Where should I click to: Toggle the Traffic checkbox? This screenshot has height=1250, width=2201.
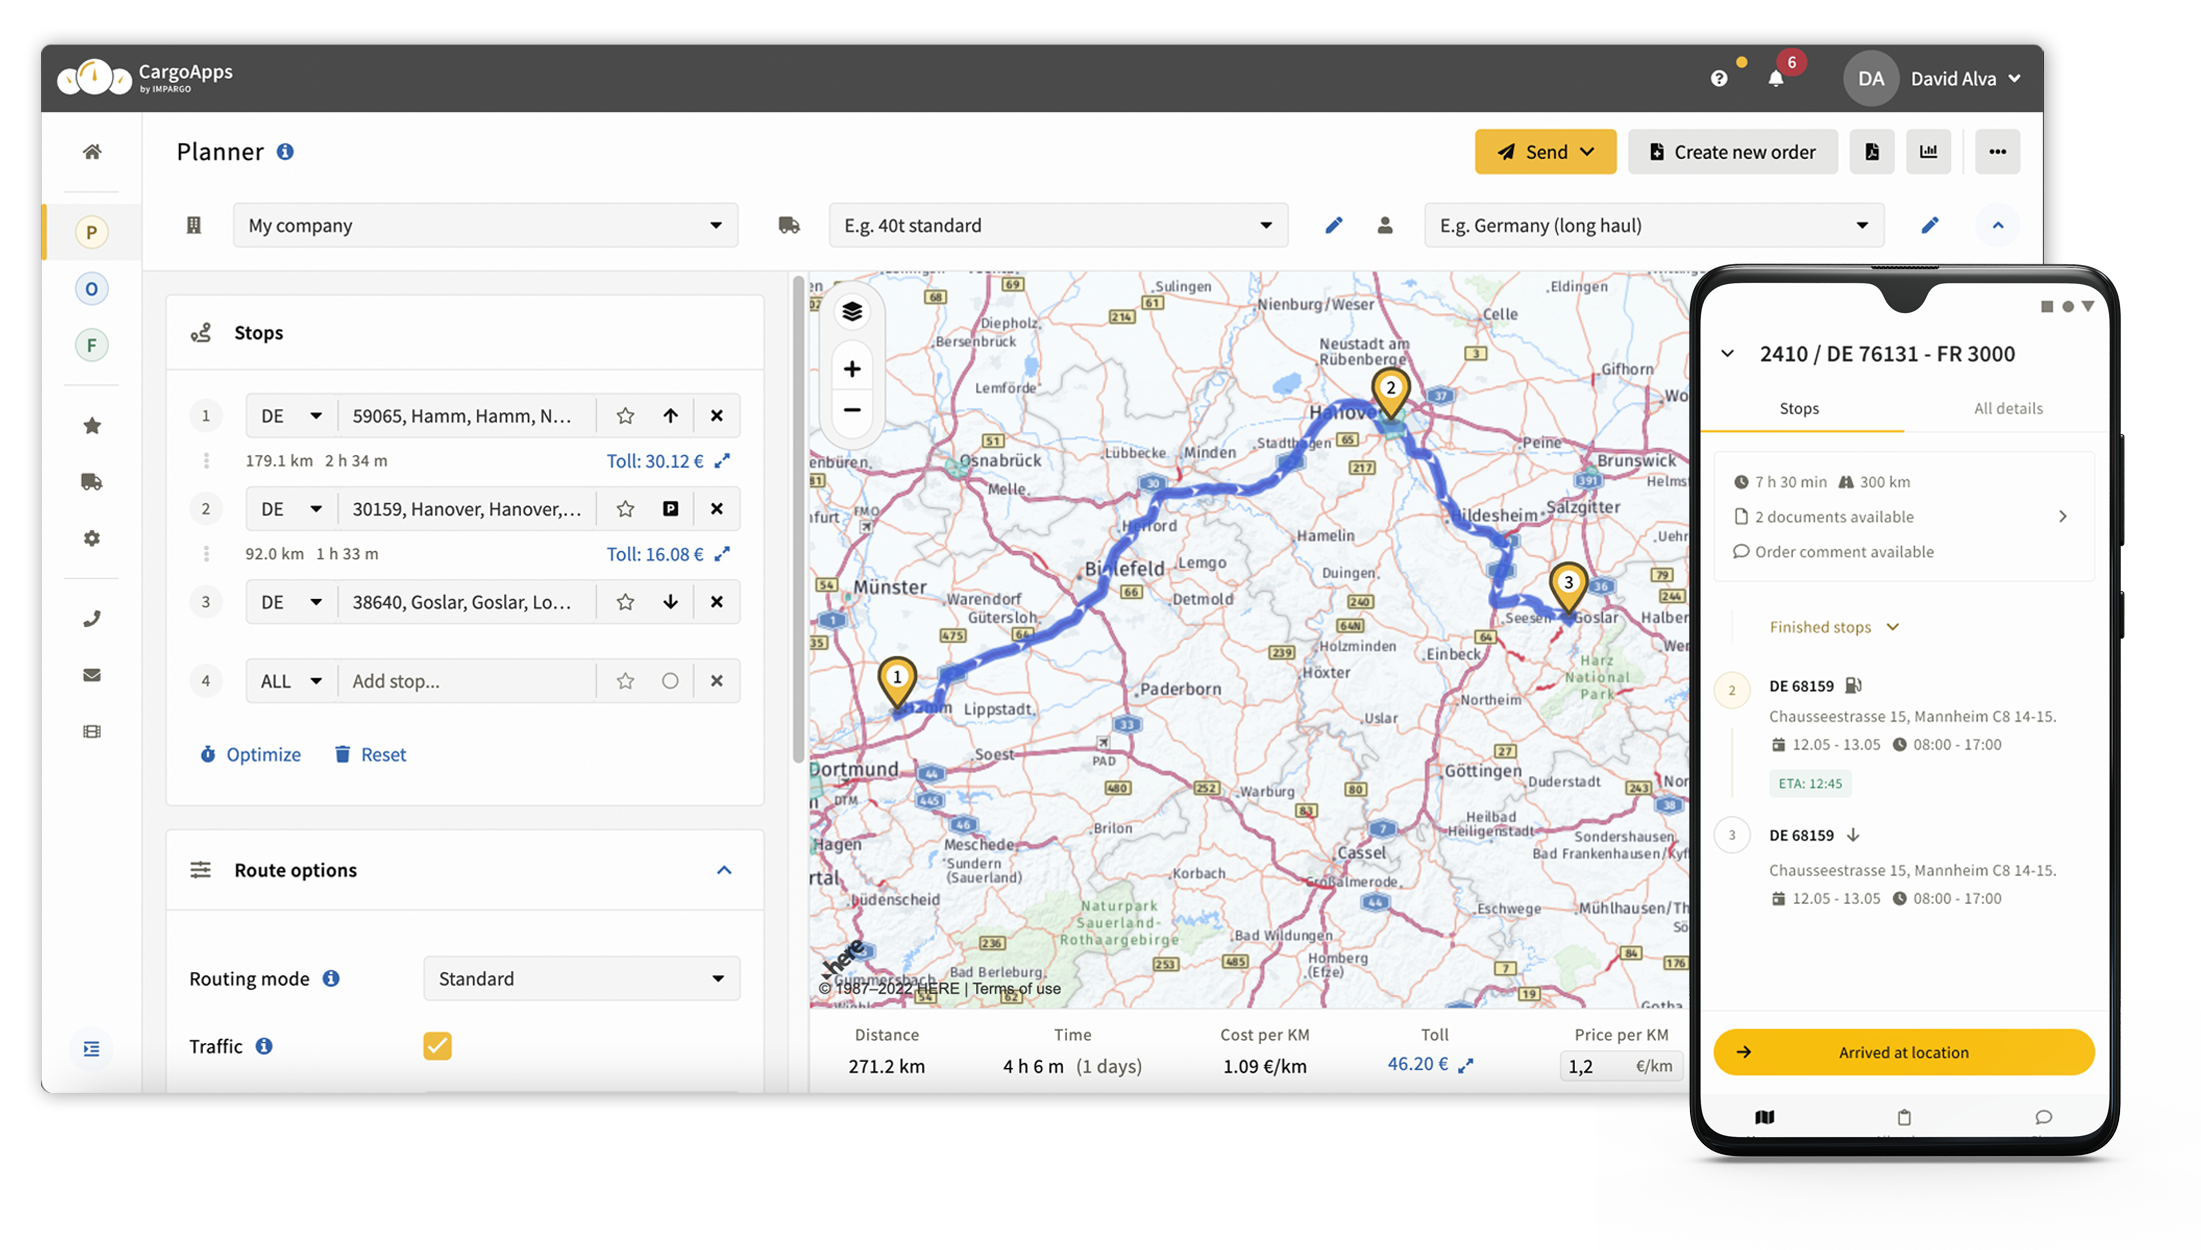[x=437, y=1046]
